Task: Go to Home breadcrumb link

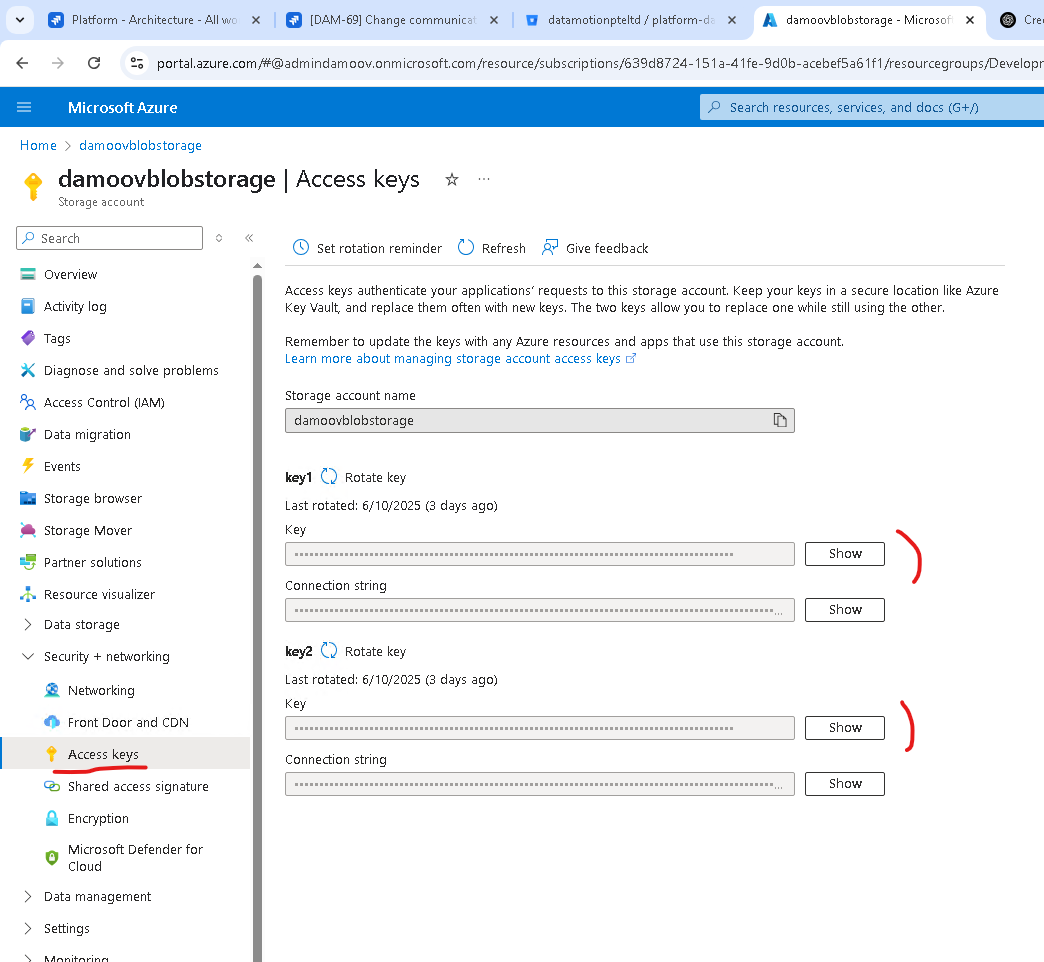Action: tap(38, 145)
